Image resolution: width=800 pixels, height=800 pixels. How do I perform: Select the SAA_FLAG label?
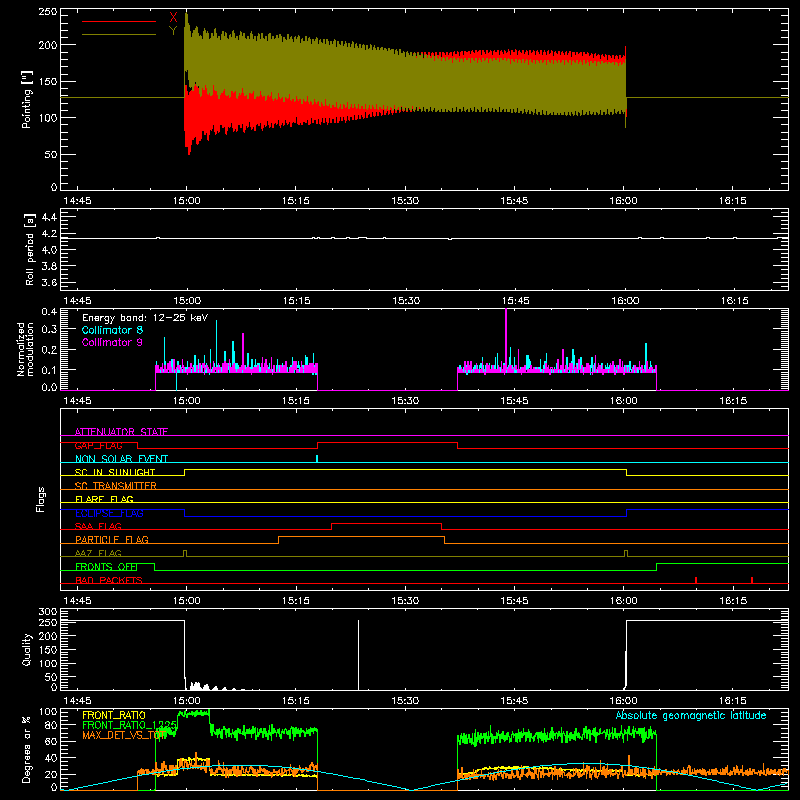[98, 526]
